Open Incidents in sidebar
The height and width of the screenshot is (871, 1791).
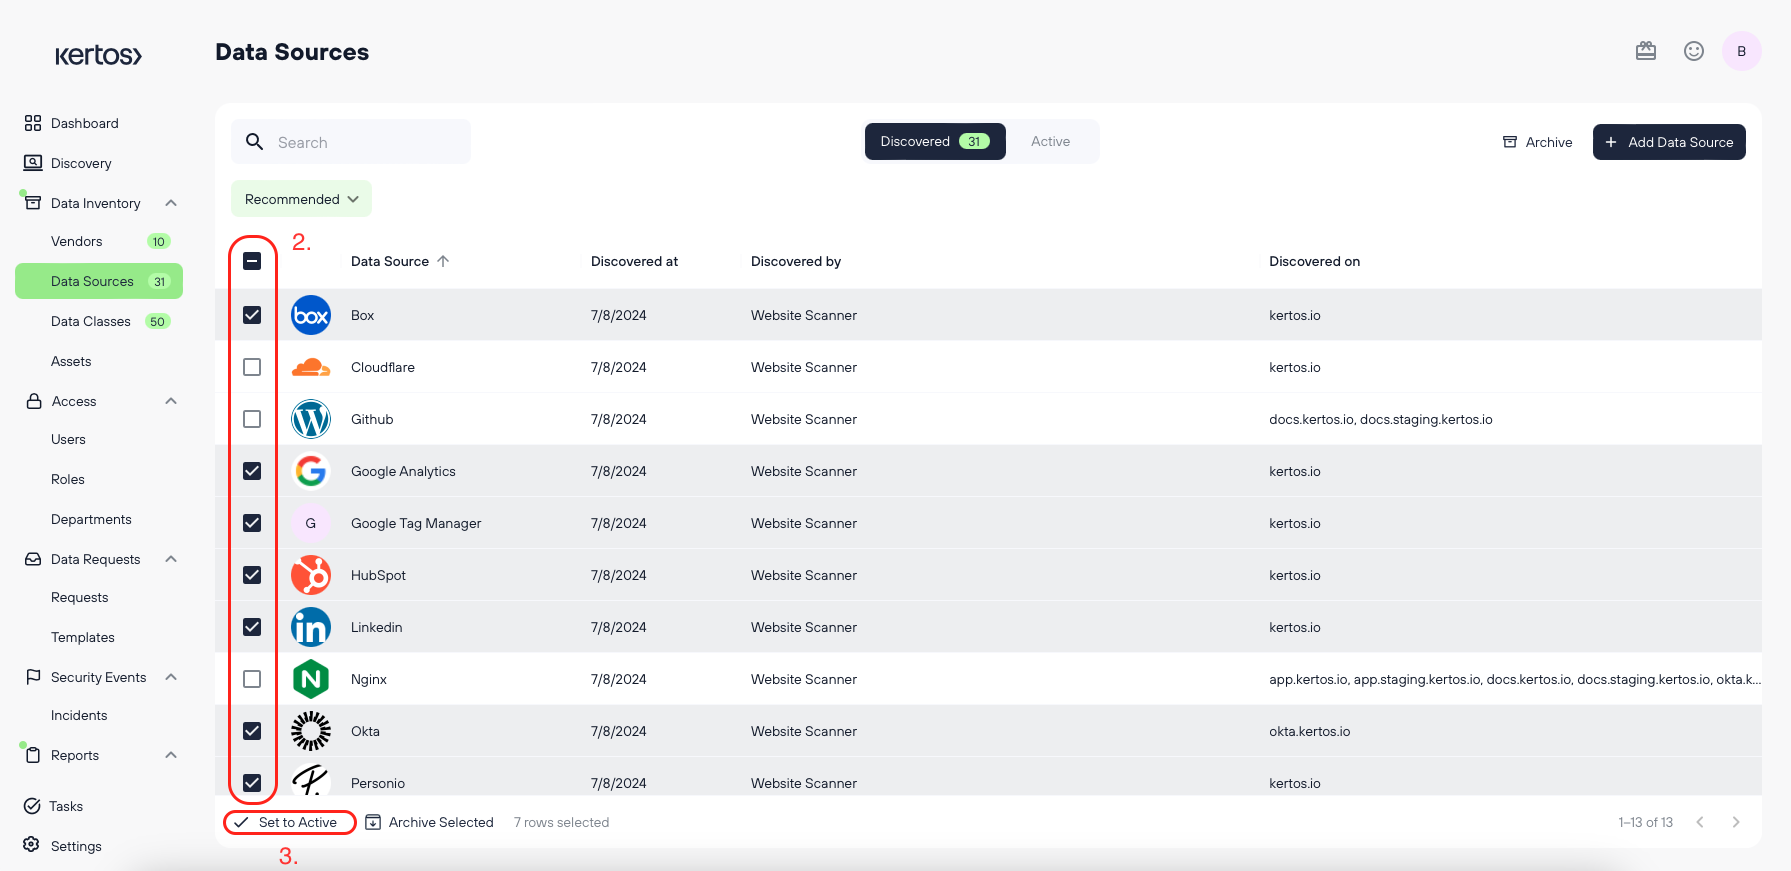[79, 715]
